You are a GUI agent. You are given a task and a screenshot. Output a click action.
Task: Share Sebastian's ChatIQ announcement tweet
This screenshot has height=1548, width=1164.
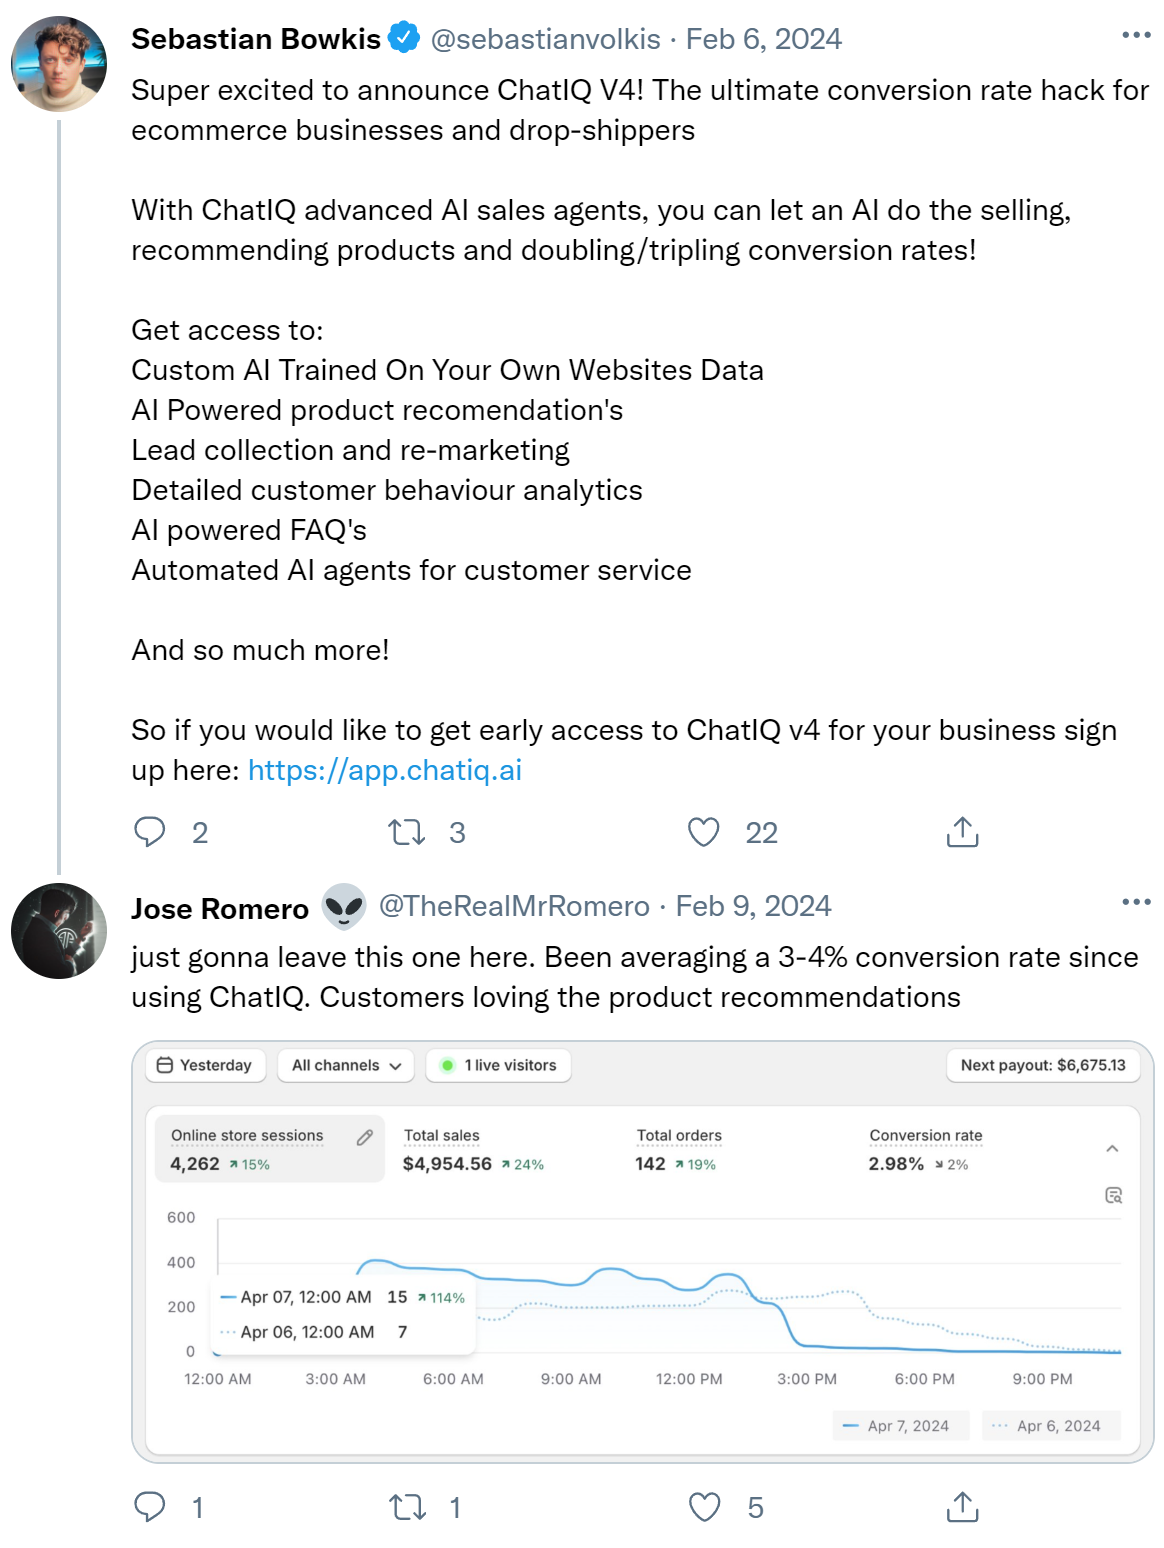point(962,832)
